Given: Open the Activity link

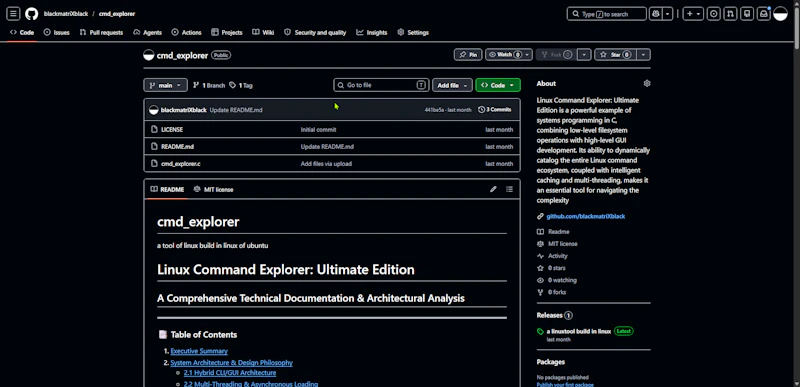Looking at the screenshot, I should 558,256.
